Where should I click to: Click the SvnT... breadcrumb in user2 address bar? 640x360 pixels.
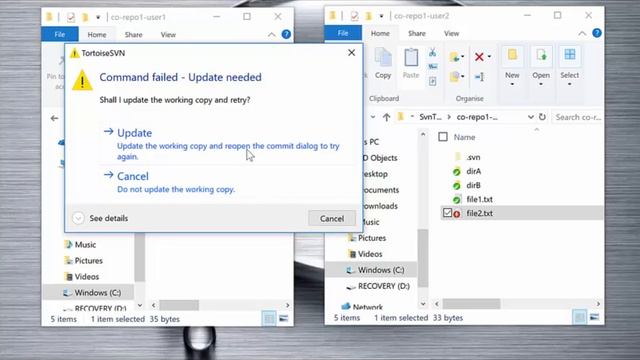click(x=430, y=117)
